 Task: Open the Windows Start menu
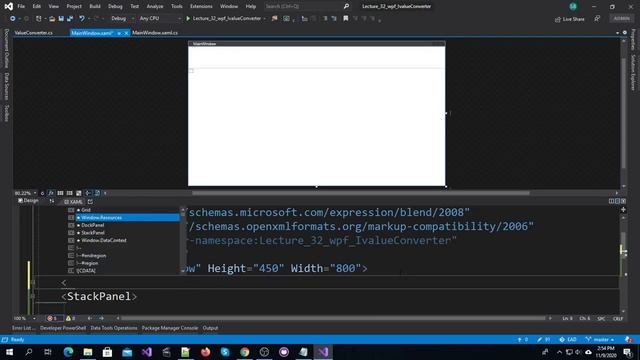point(9,352)
